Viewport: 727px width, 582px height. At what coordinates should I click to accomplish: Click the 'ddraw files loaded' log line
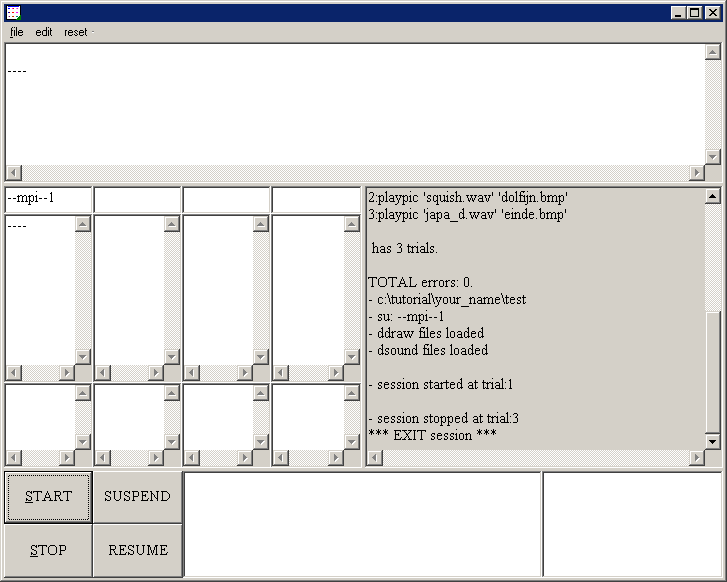pos(426,333)
